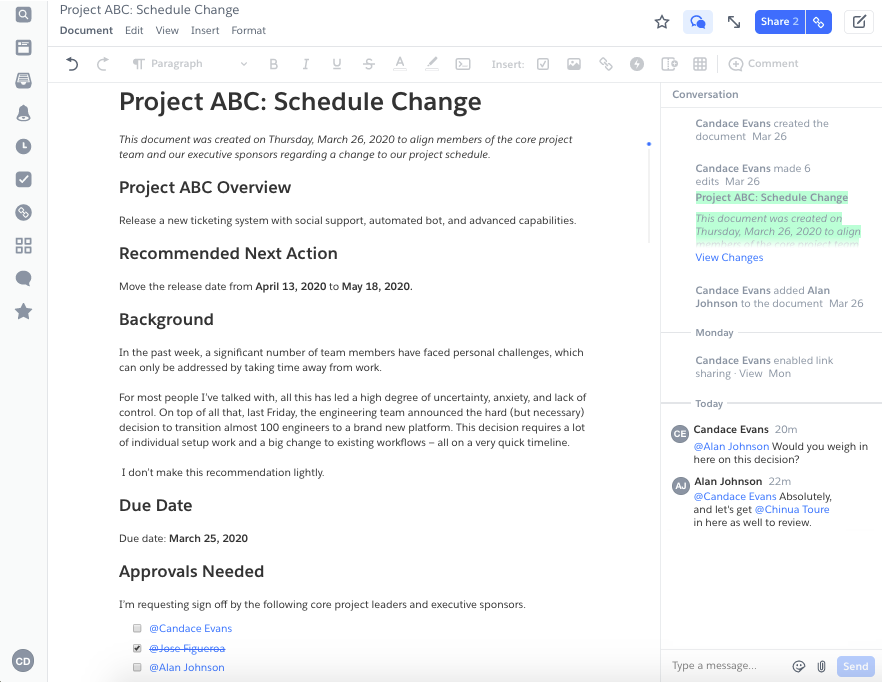Viewport: 883px width, 682px height.
Task: Click the Send message button
Action: pos(855,666)
